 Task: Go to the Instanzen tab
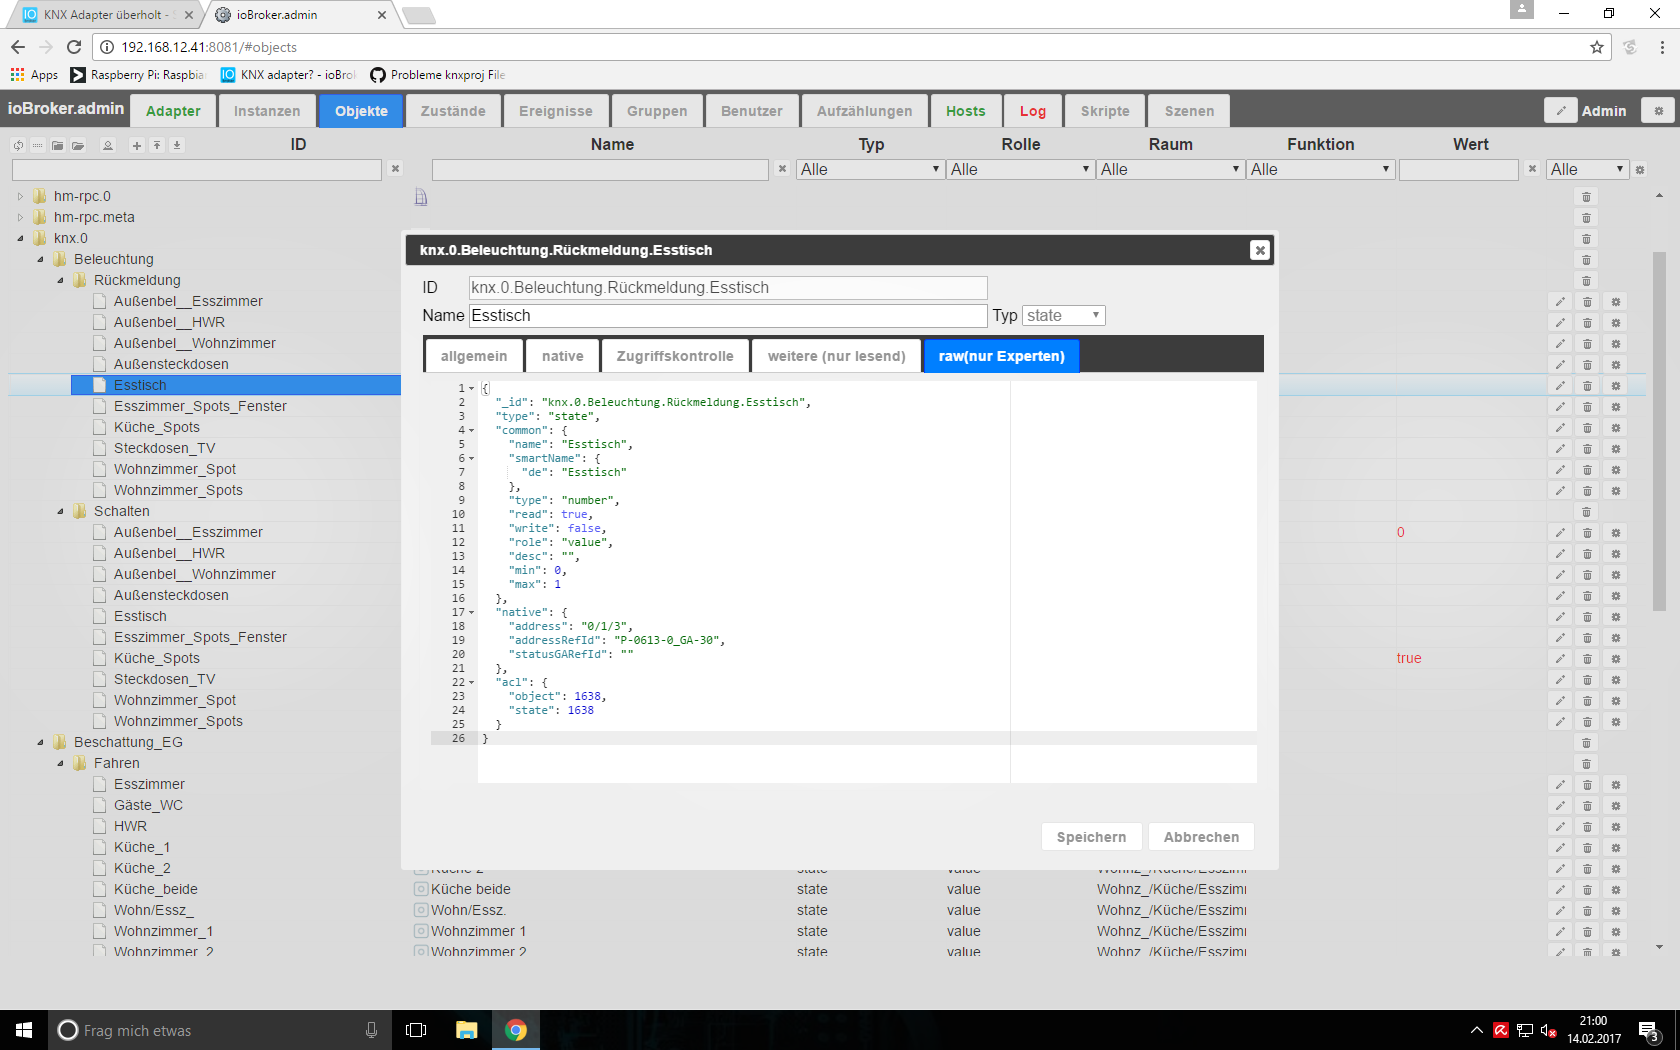click(x=267, y=111)
